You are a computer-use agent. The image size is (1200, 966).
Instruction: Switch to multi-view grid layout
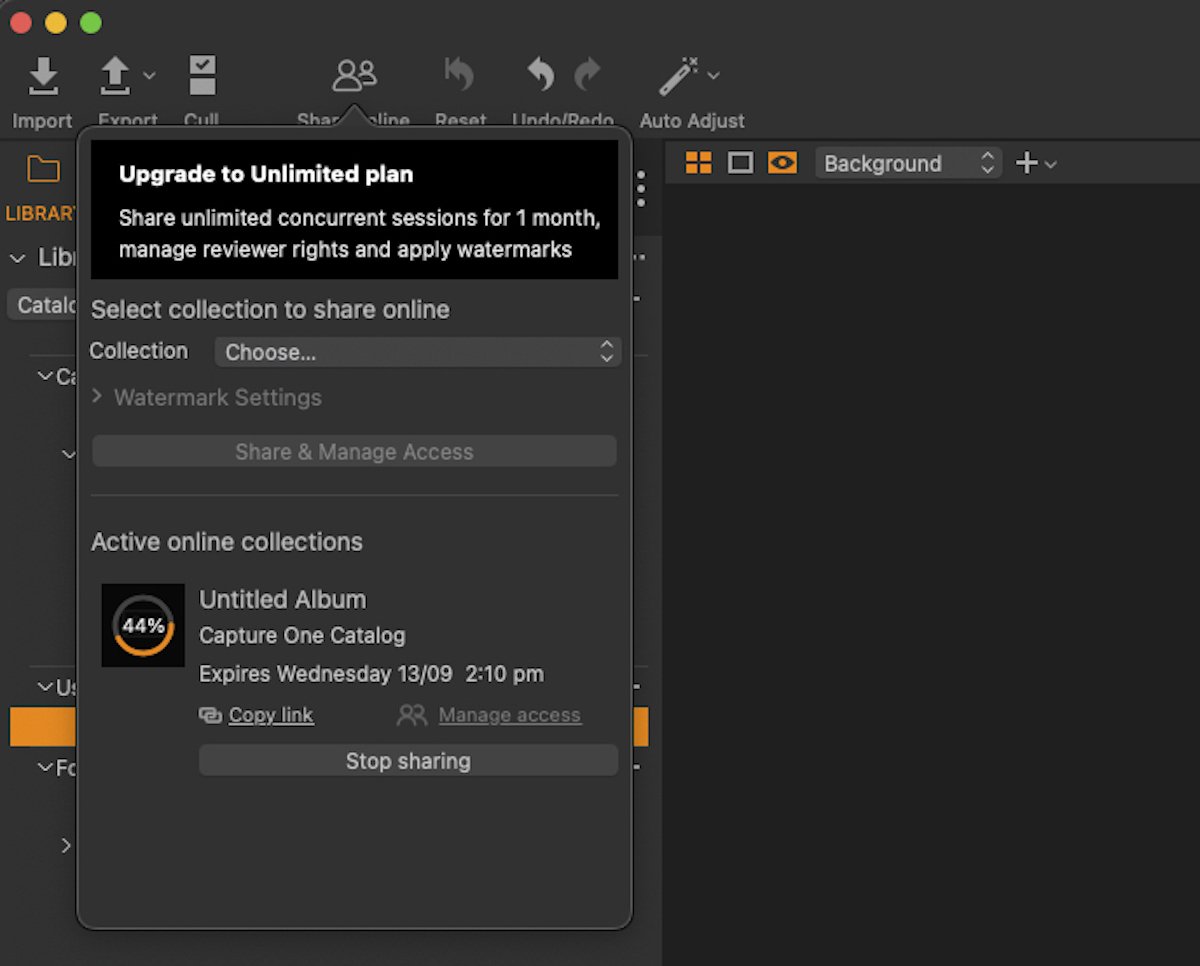click(697, 162)
